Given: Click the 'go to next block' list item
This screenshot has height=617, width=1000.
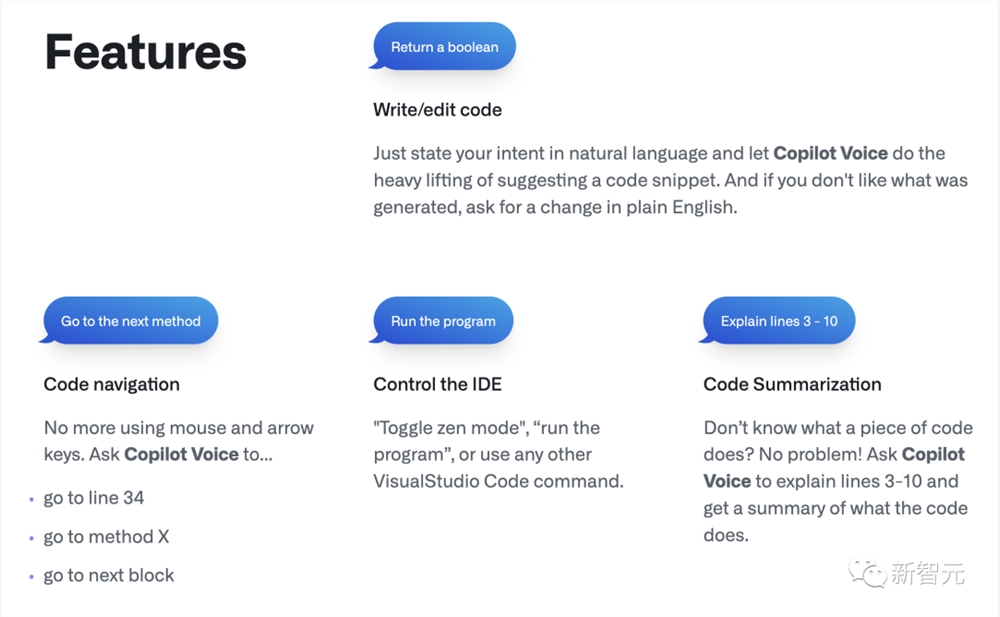Looking at the screenshot, I should click(108, 576).
